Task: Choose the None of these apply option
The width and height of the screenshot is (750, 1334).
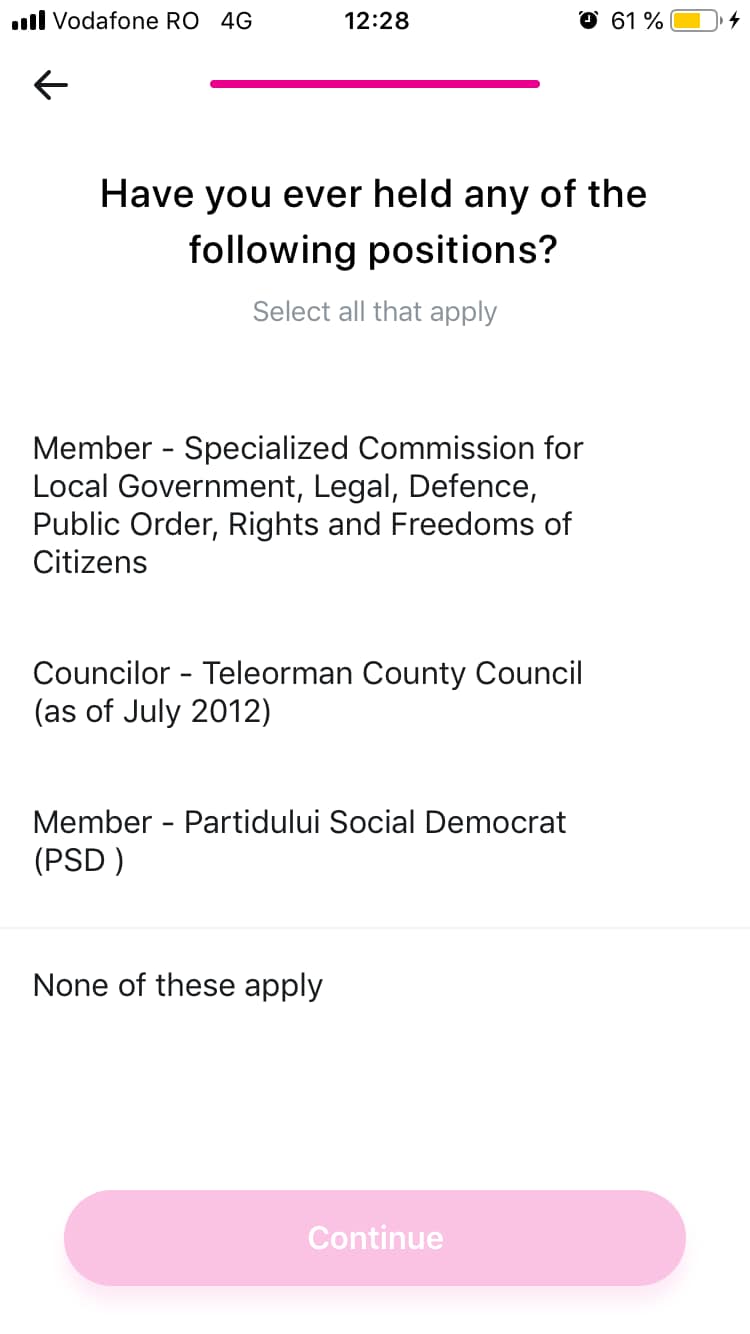Action: (178, 985)
